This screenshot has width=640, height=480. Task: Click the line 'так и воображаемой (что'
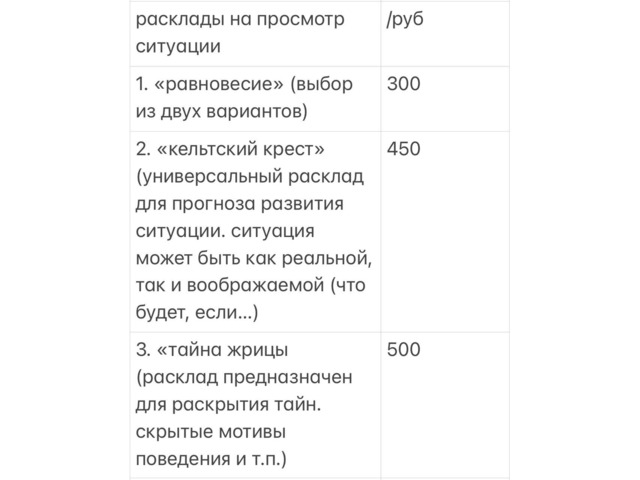[250, 285]
